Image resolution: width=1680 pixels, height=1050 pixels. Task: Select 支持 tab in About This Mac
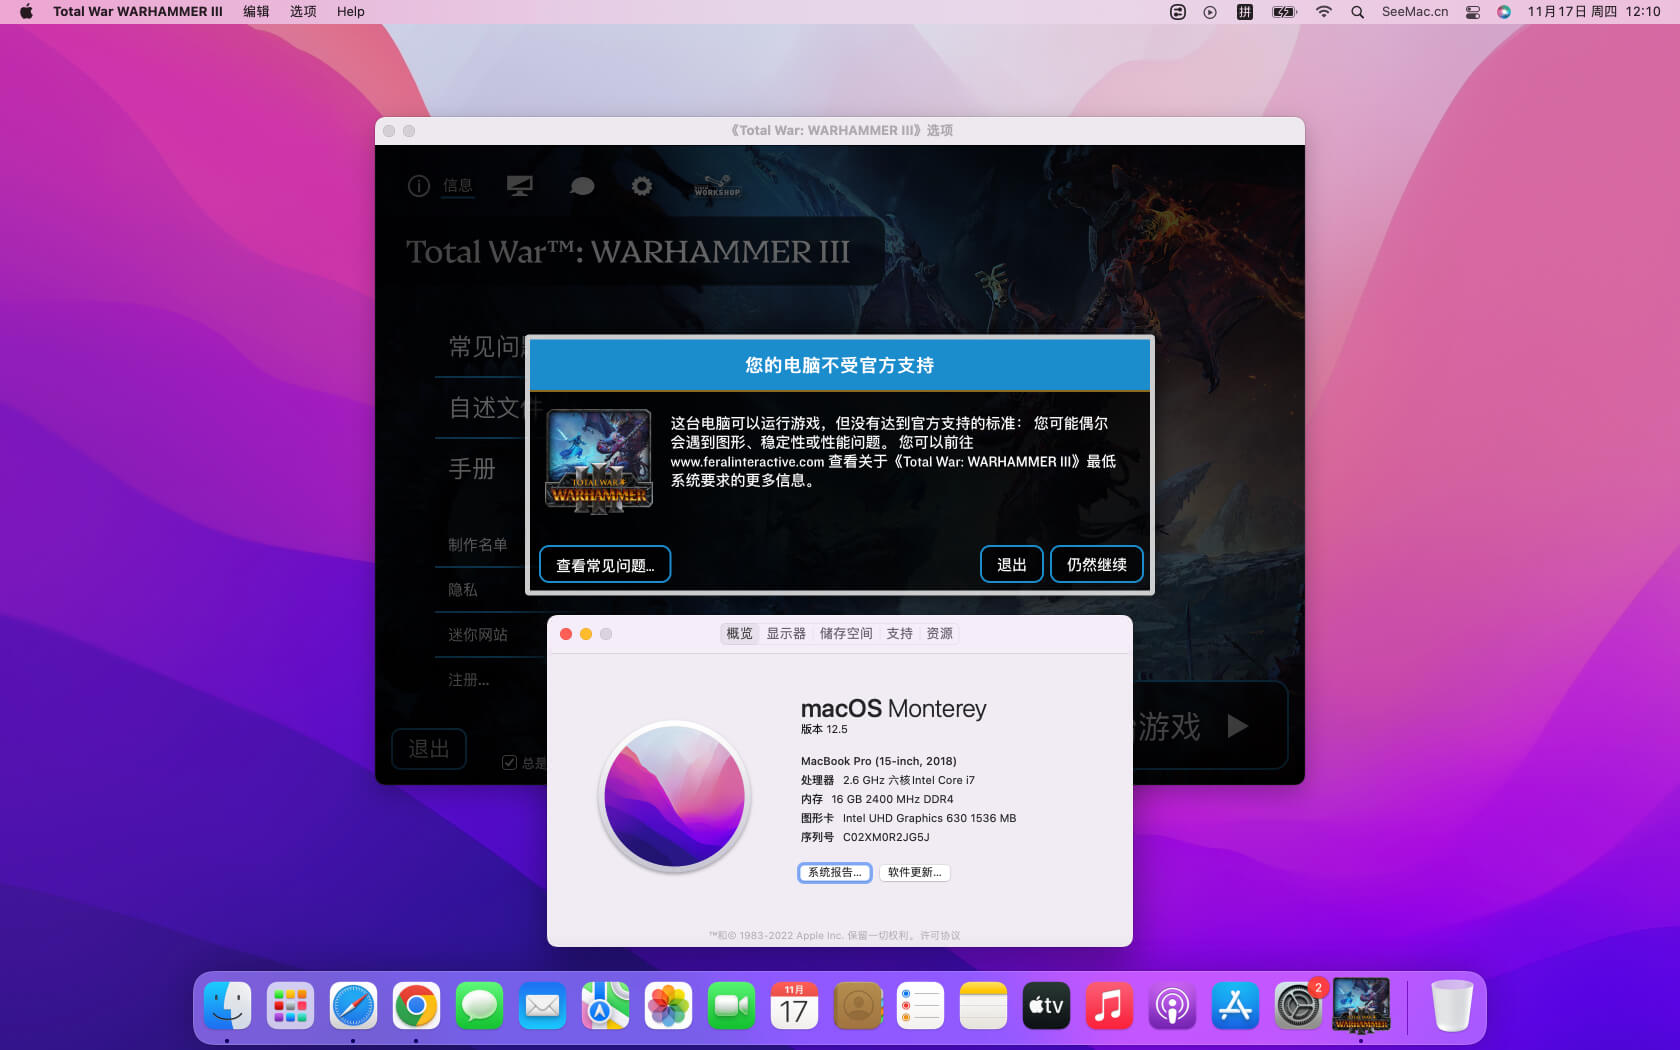pos(899,634)
